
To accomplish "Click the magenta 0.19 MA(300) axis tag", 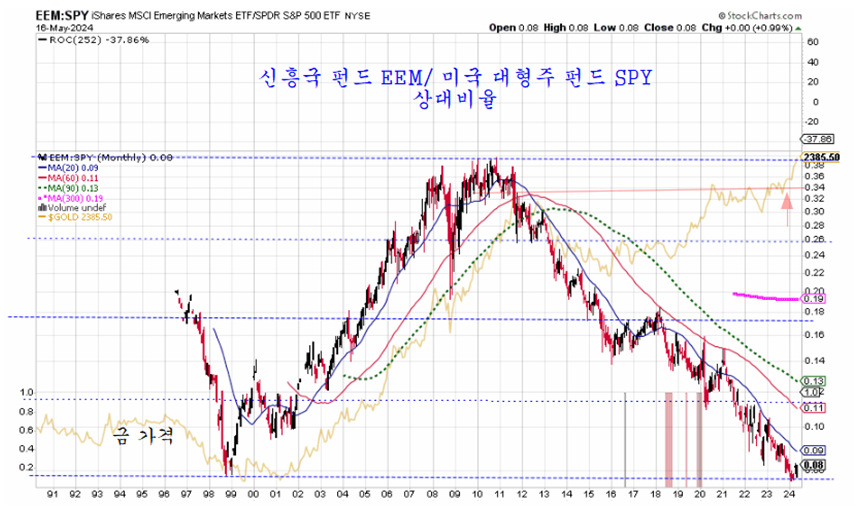I will pyautogui.click(x=814, y=298).
